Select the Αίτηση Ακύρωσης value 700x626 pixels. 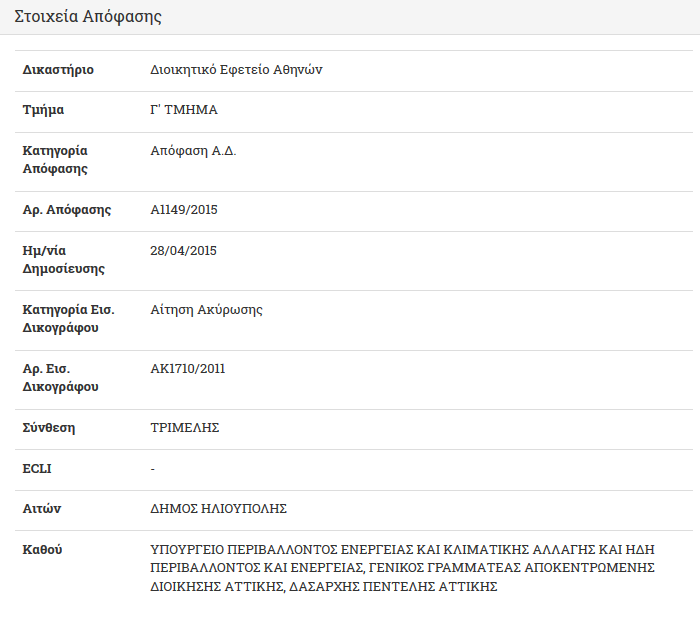point(206,310)
